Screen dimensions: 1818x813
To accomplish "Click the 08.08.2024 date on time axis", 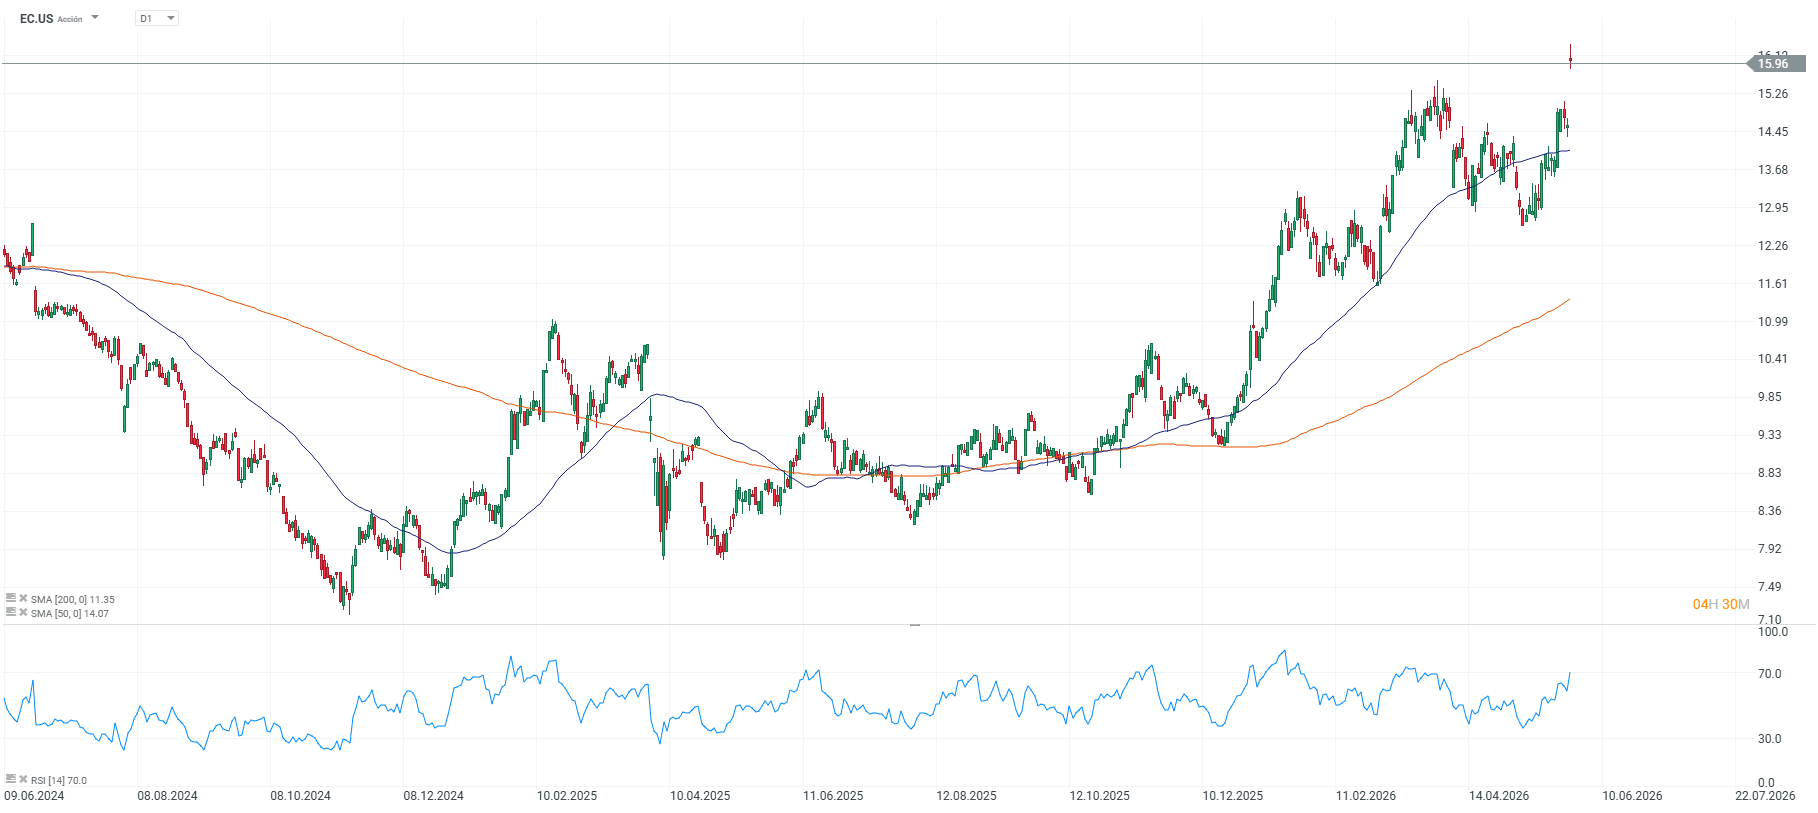I will point(167,796).
